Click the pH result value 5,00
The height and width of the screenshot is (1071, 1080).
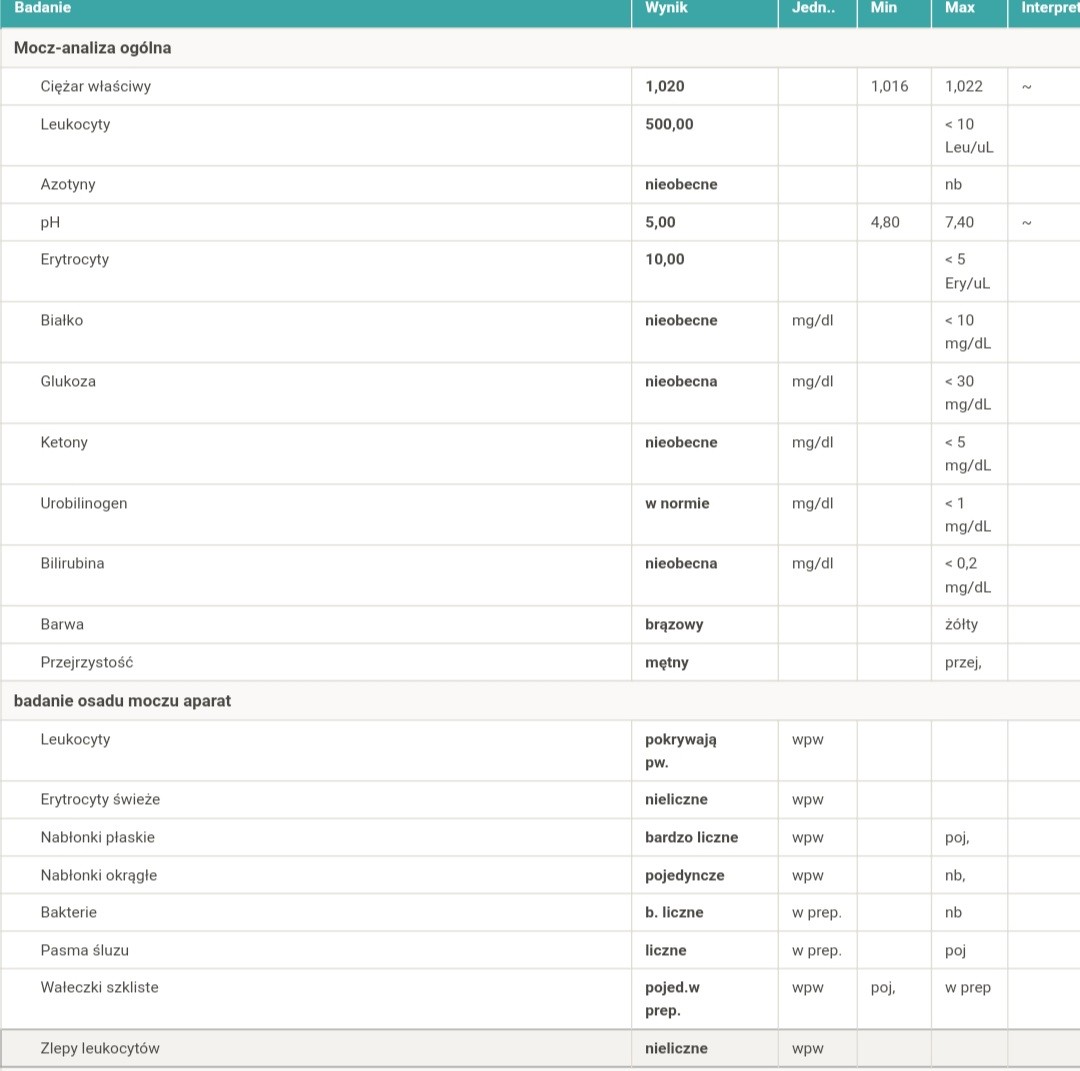click(660, 222)
